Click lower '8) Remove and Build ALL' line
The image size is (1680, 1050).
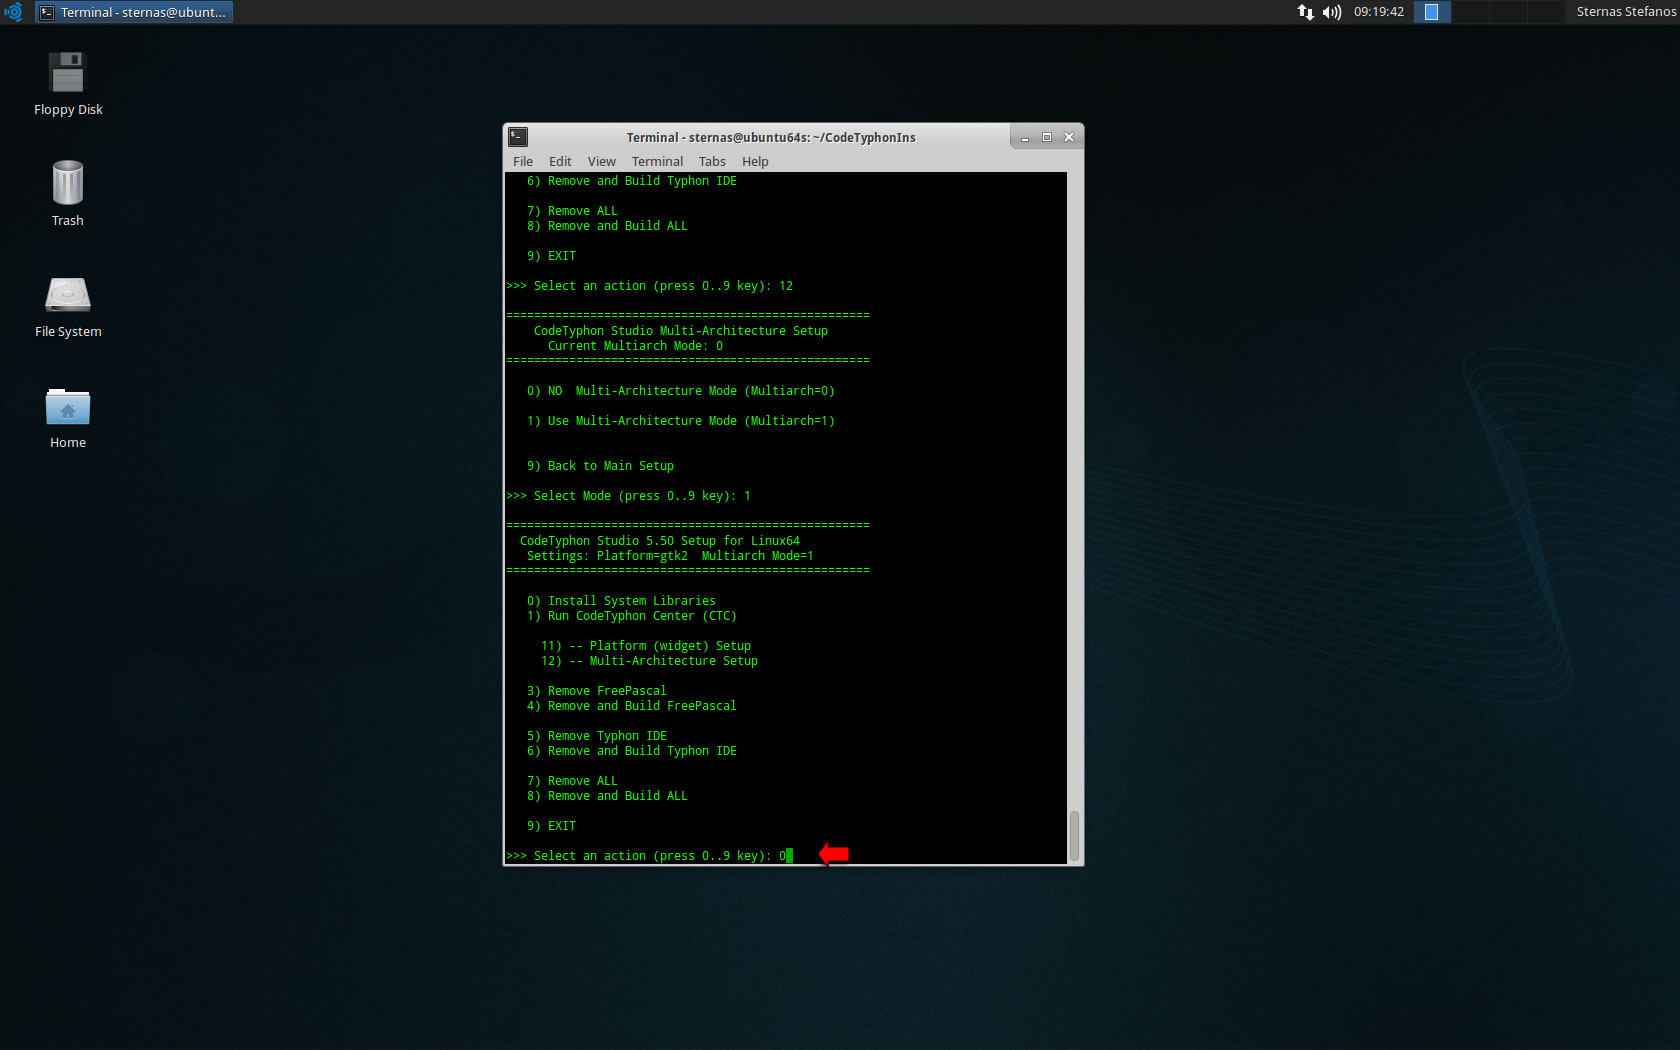(607, 796)
